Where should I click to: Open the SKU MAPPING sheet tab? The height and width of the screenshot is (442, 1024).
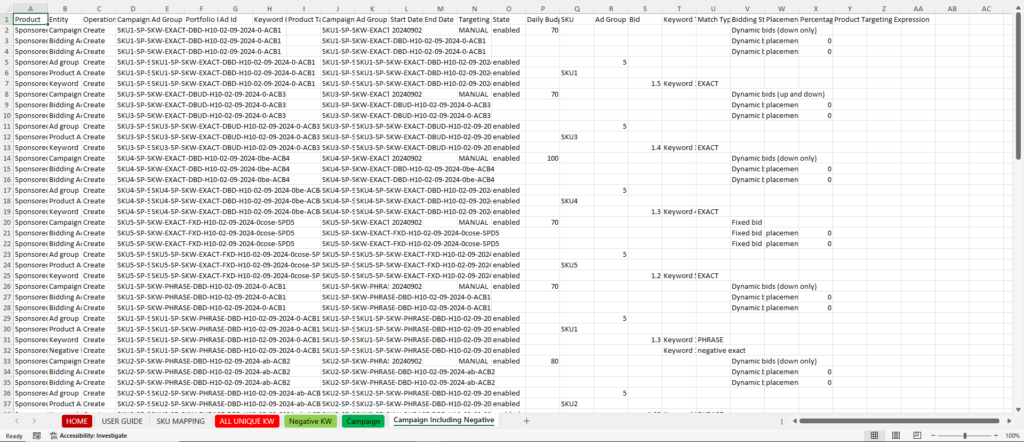click(x=181, y=421)
